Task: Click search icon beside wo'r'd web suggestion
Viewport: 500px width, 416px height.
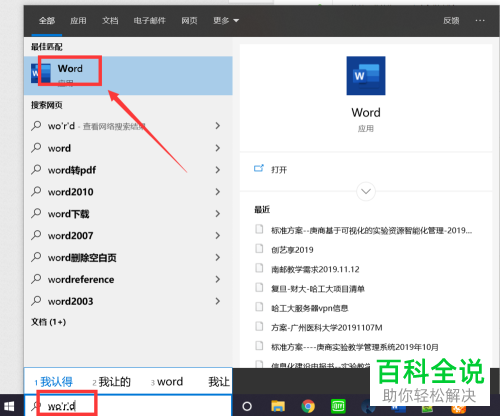Action: (x=36, y=126)
